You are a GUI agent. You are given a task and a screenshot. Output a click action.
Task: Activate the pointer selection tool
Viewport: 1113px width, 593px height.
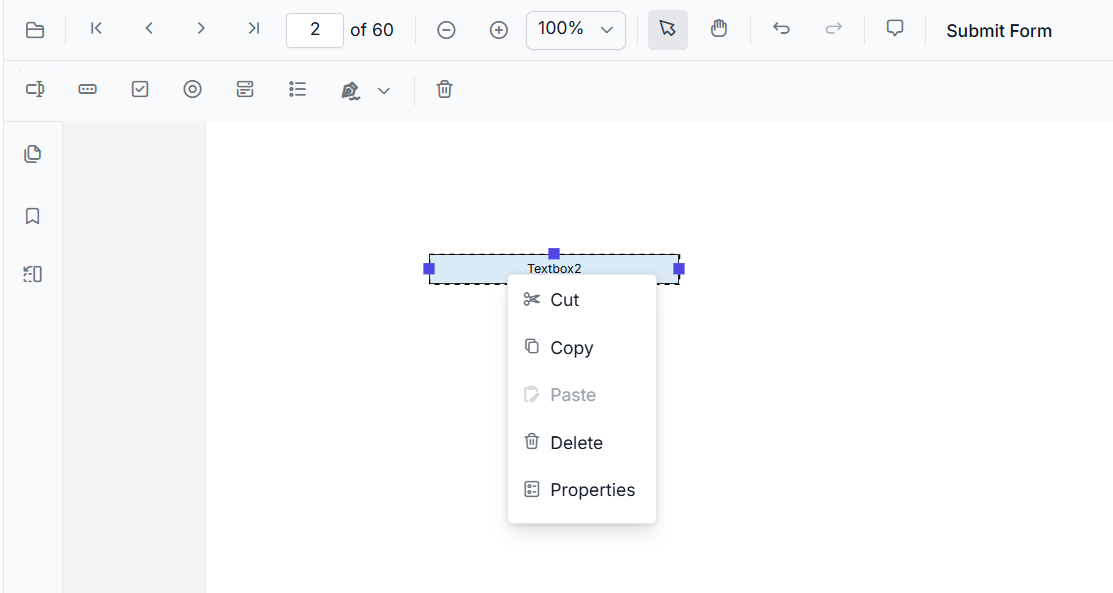(667, 29)
